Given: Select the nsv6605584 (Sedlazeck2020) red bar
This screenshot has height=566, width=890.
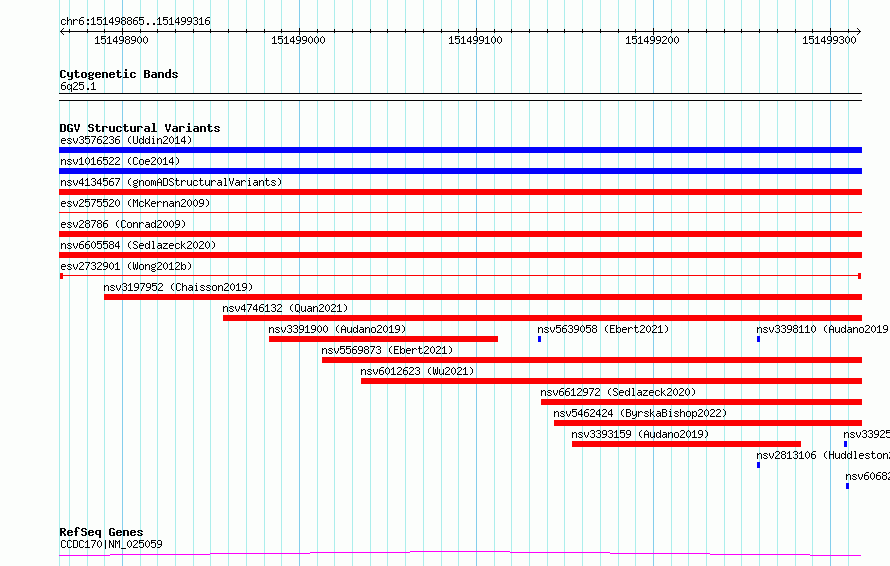Looking at the screenshot, I should pyautogui.click(x=460, y=255).
